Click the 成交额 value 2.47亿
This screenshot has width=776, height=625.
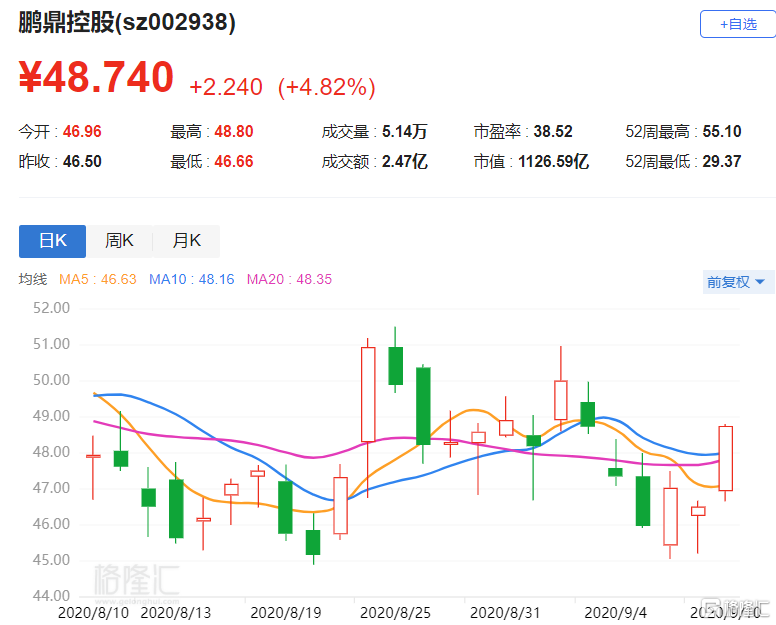(404, 161)
